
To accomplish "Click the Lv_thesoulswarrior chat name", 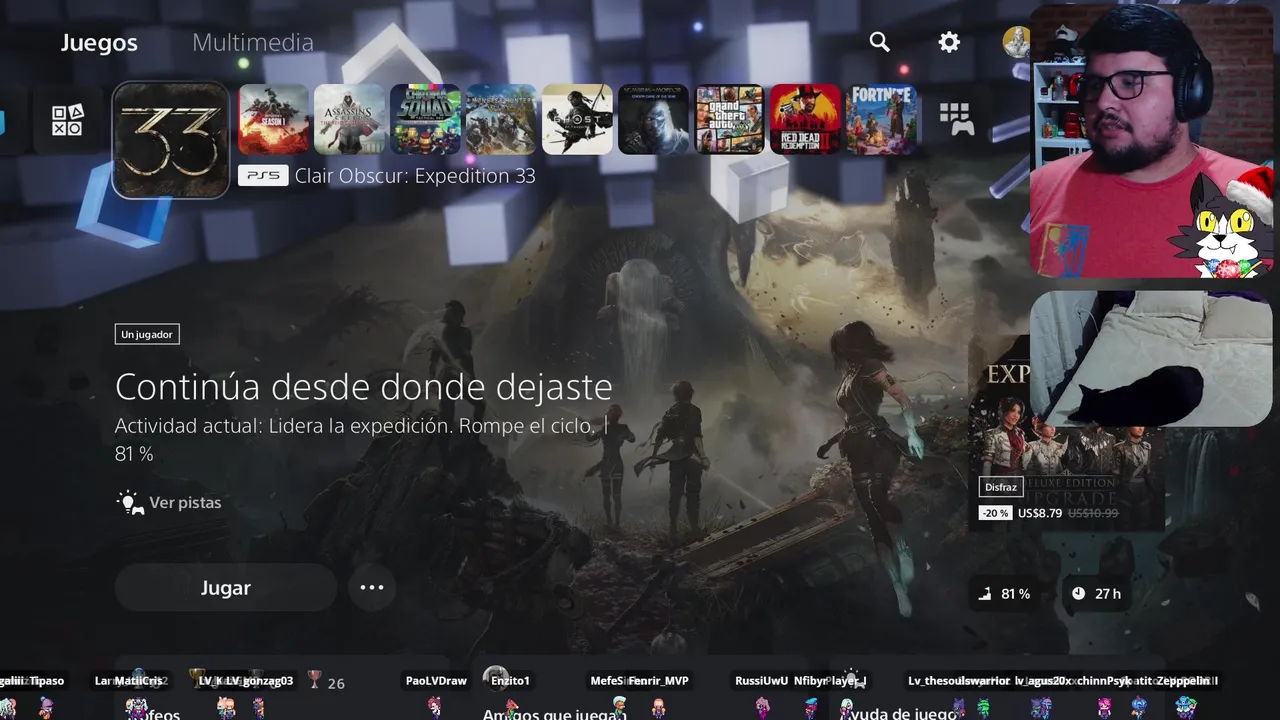I will click(x=958, y=681).
